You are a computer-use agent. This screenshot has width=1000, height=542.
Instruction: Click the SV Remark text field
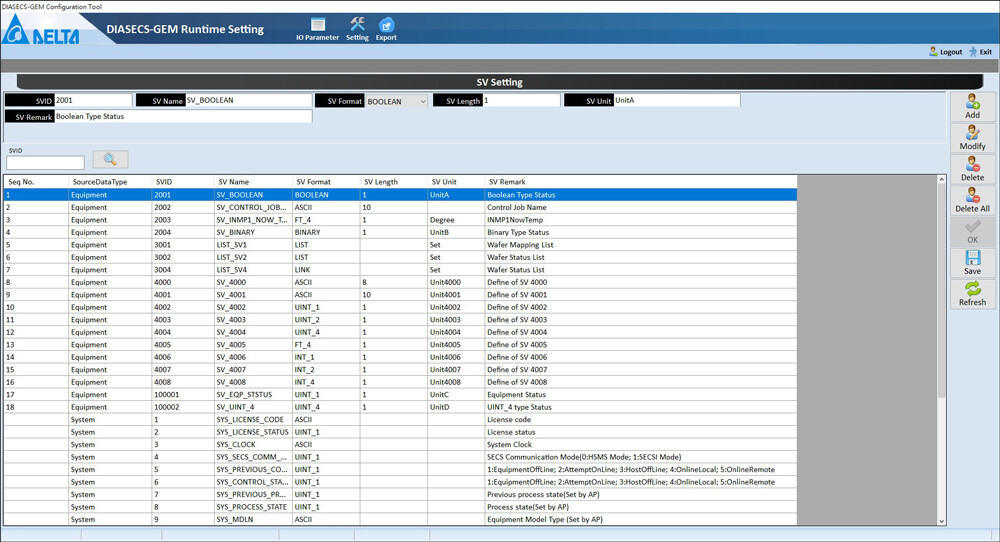point(182,117)
